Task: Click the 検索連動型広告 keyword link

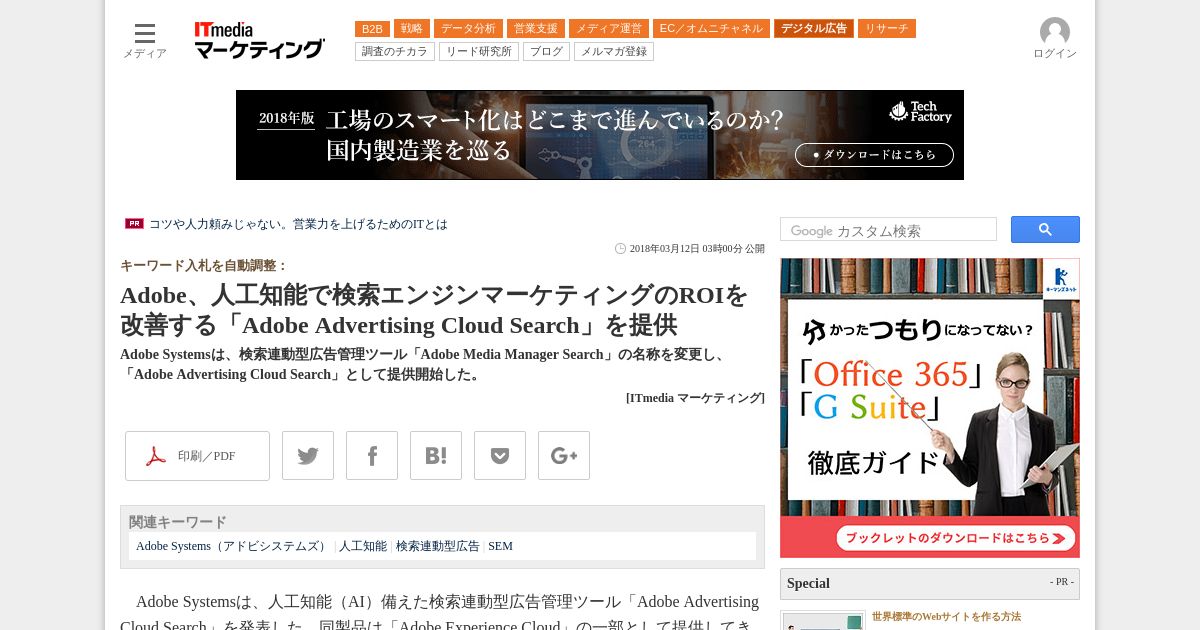Action: [438, 546]
